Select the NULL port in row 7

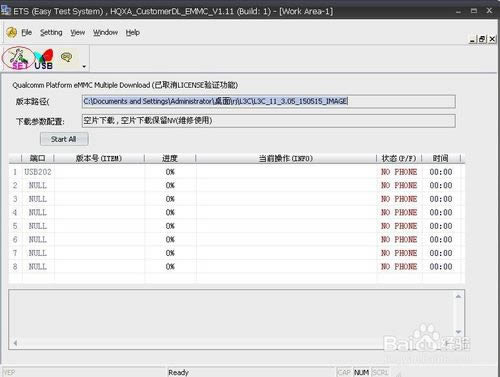38,253
